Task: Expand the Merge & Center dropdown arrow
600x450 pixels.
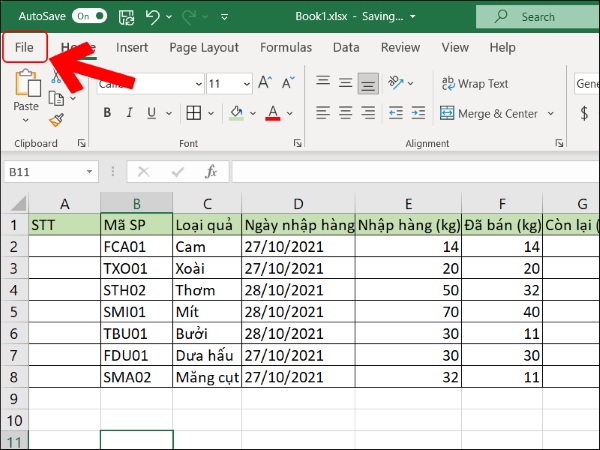Action: click(551, 114)
